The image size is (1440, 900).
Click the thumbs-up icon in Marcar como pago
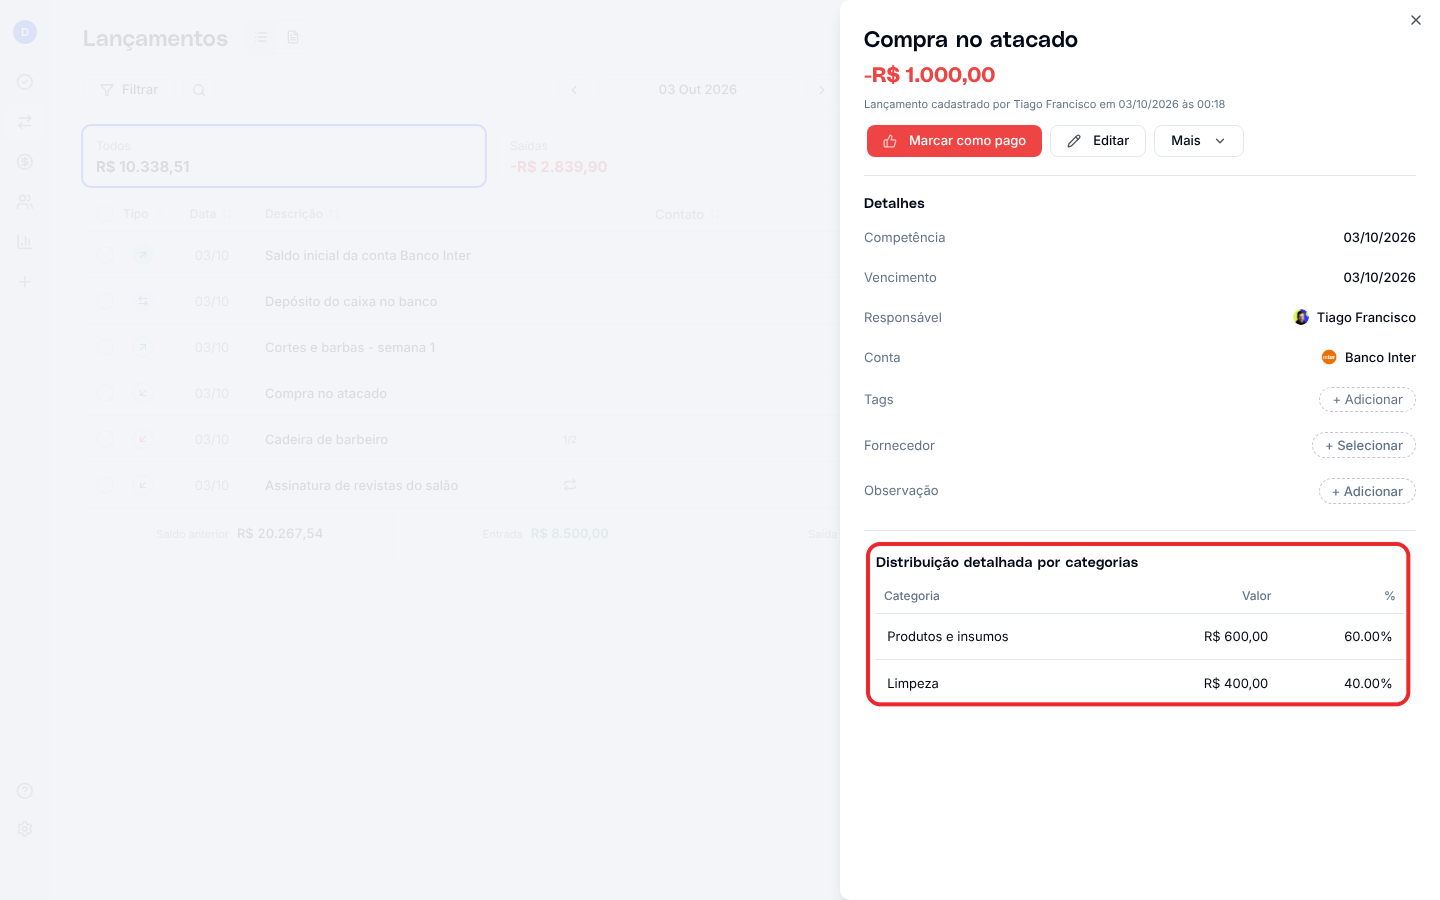(x=890, y=141)
